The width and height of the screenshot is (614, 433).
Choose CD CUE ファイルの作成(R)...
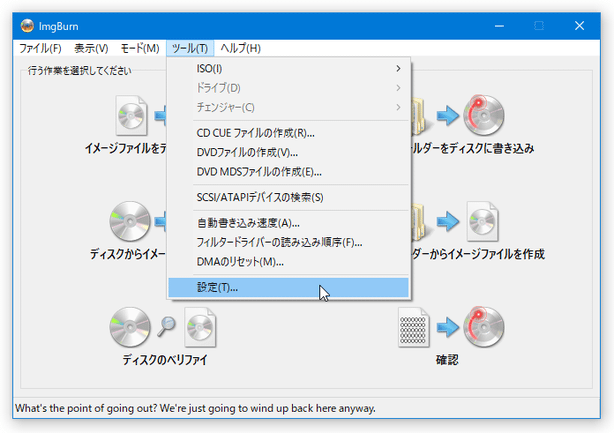[x=289, y=133]
